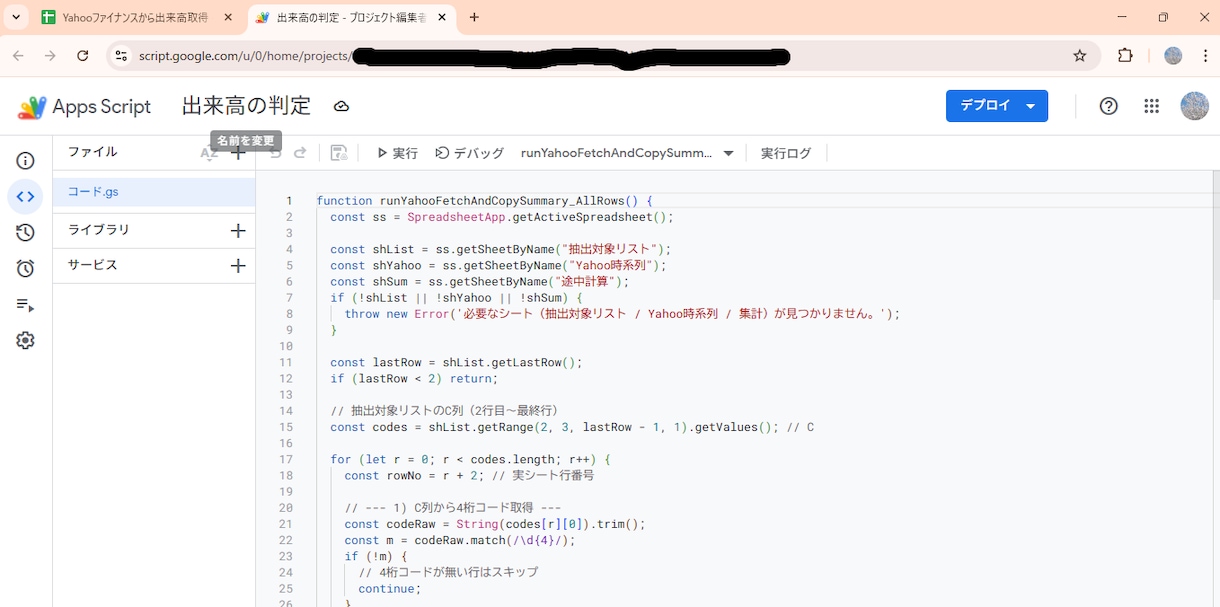Open the help question mark icon
The image size is (1220, 607).
click(1108, 106)
